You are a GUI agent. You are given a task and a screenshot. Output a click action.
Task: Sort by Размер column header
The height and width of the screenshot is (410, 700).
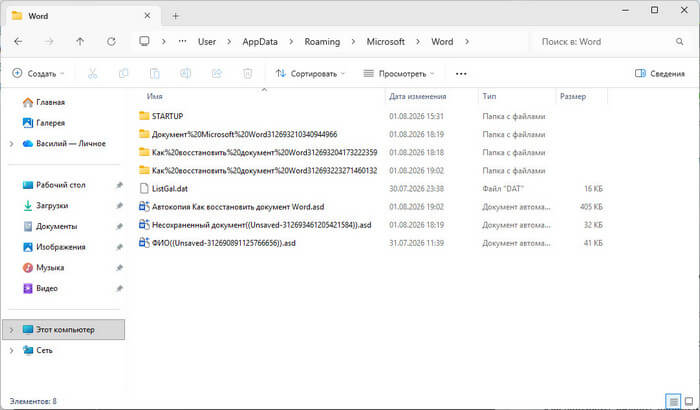tap(573, 96)
